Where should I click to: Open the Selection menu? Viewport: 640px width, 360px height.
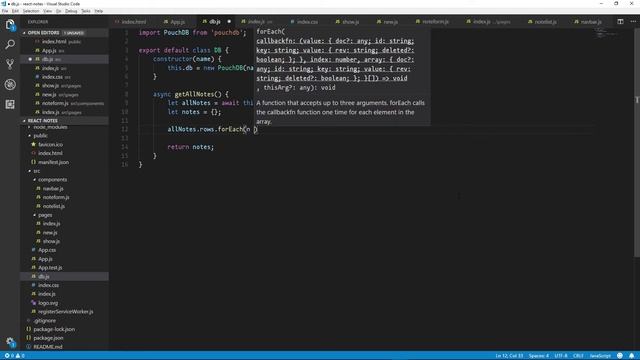pos(31,11)
